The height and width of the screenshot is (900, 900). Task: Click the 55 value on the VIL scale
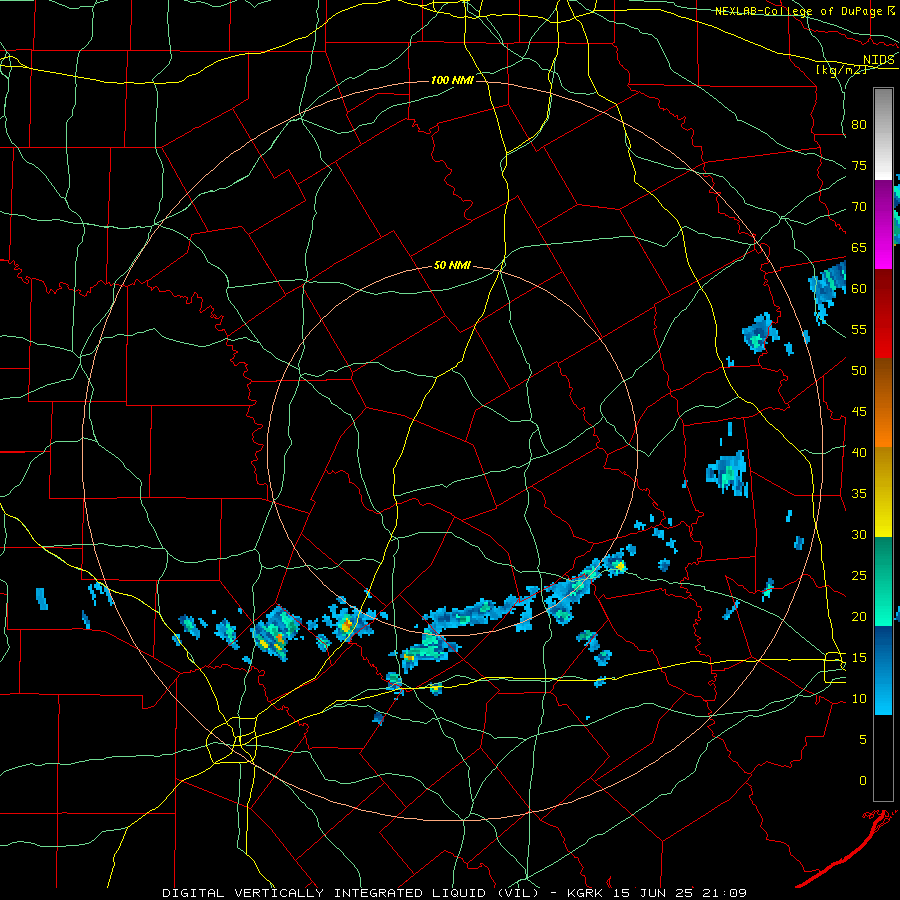(859, 330)
